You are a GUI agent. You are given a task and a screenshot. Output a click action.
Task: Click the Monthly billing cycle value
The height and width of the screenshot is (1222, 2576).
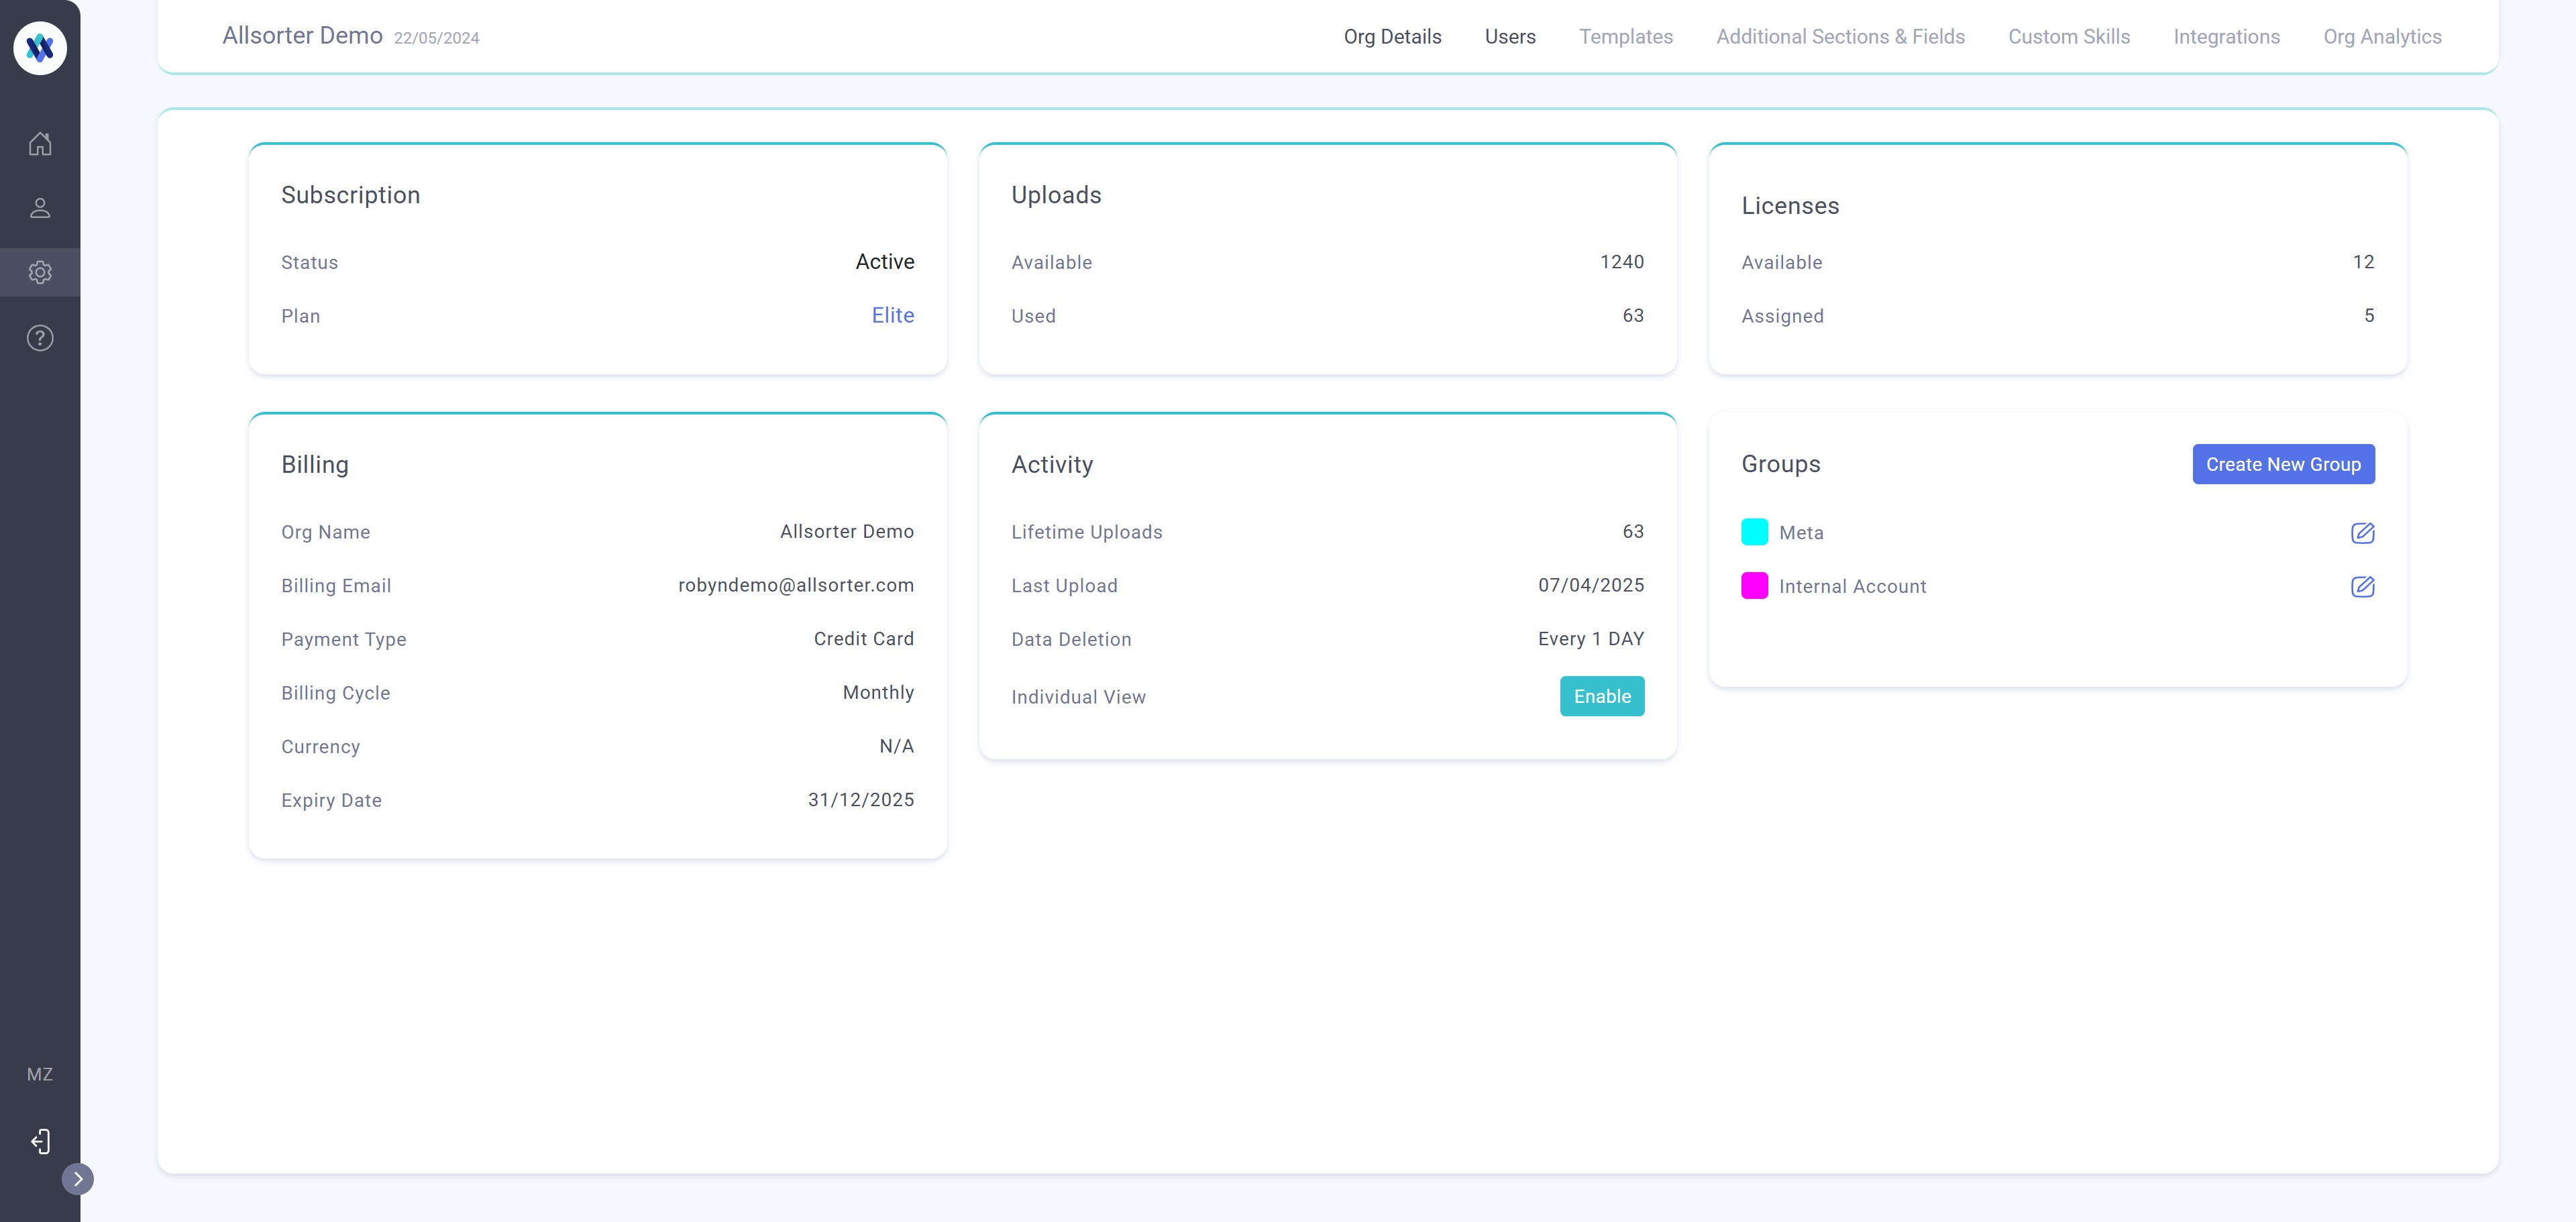[x=878, y=692]
